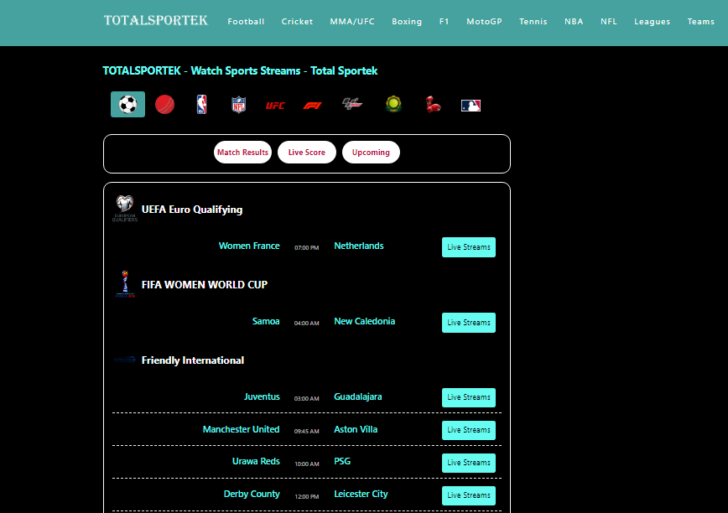This screenshot has width=728, height=513.
Task: Click the Urawa Reds team link
Action: [x=256, y=461]
